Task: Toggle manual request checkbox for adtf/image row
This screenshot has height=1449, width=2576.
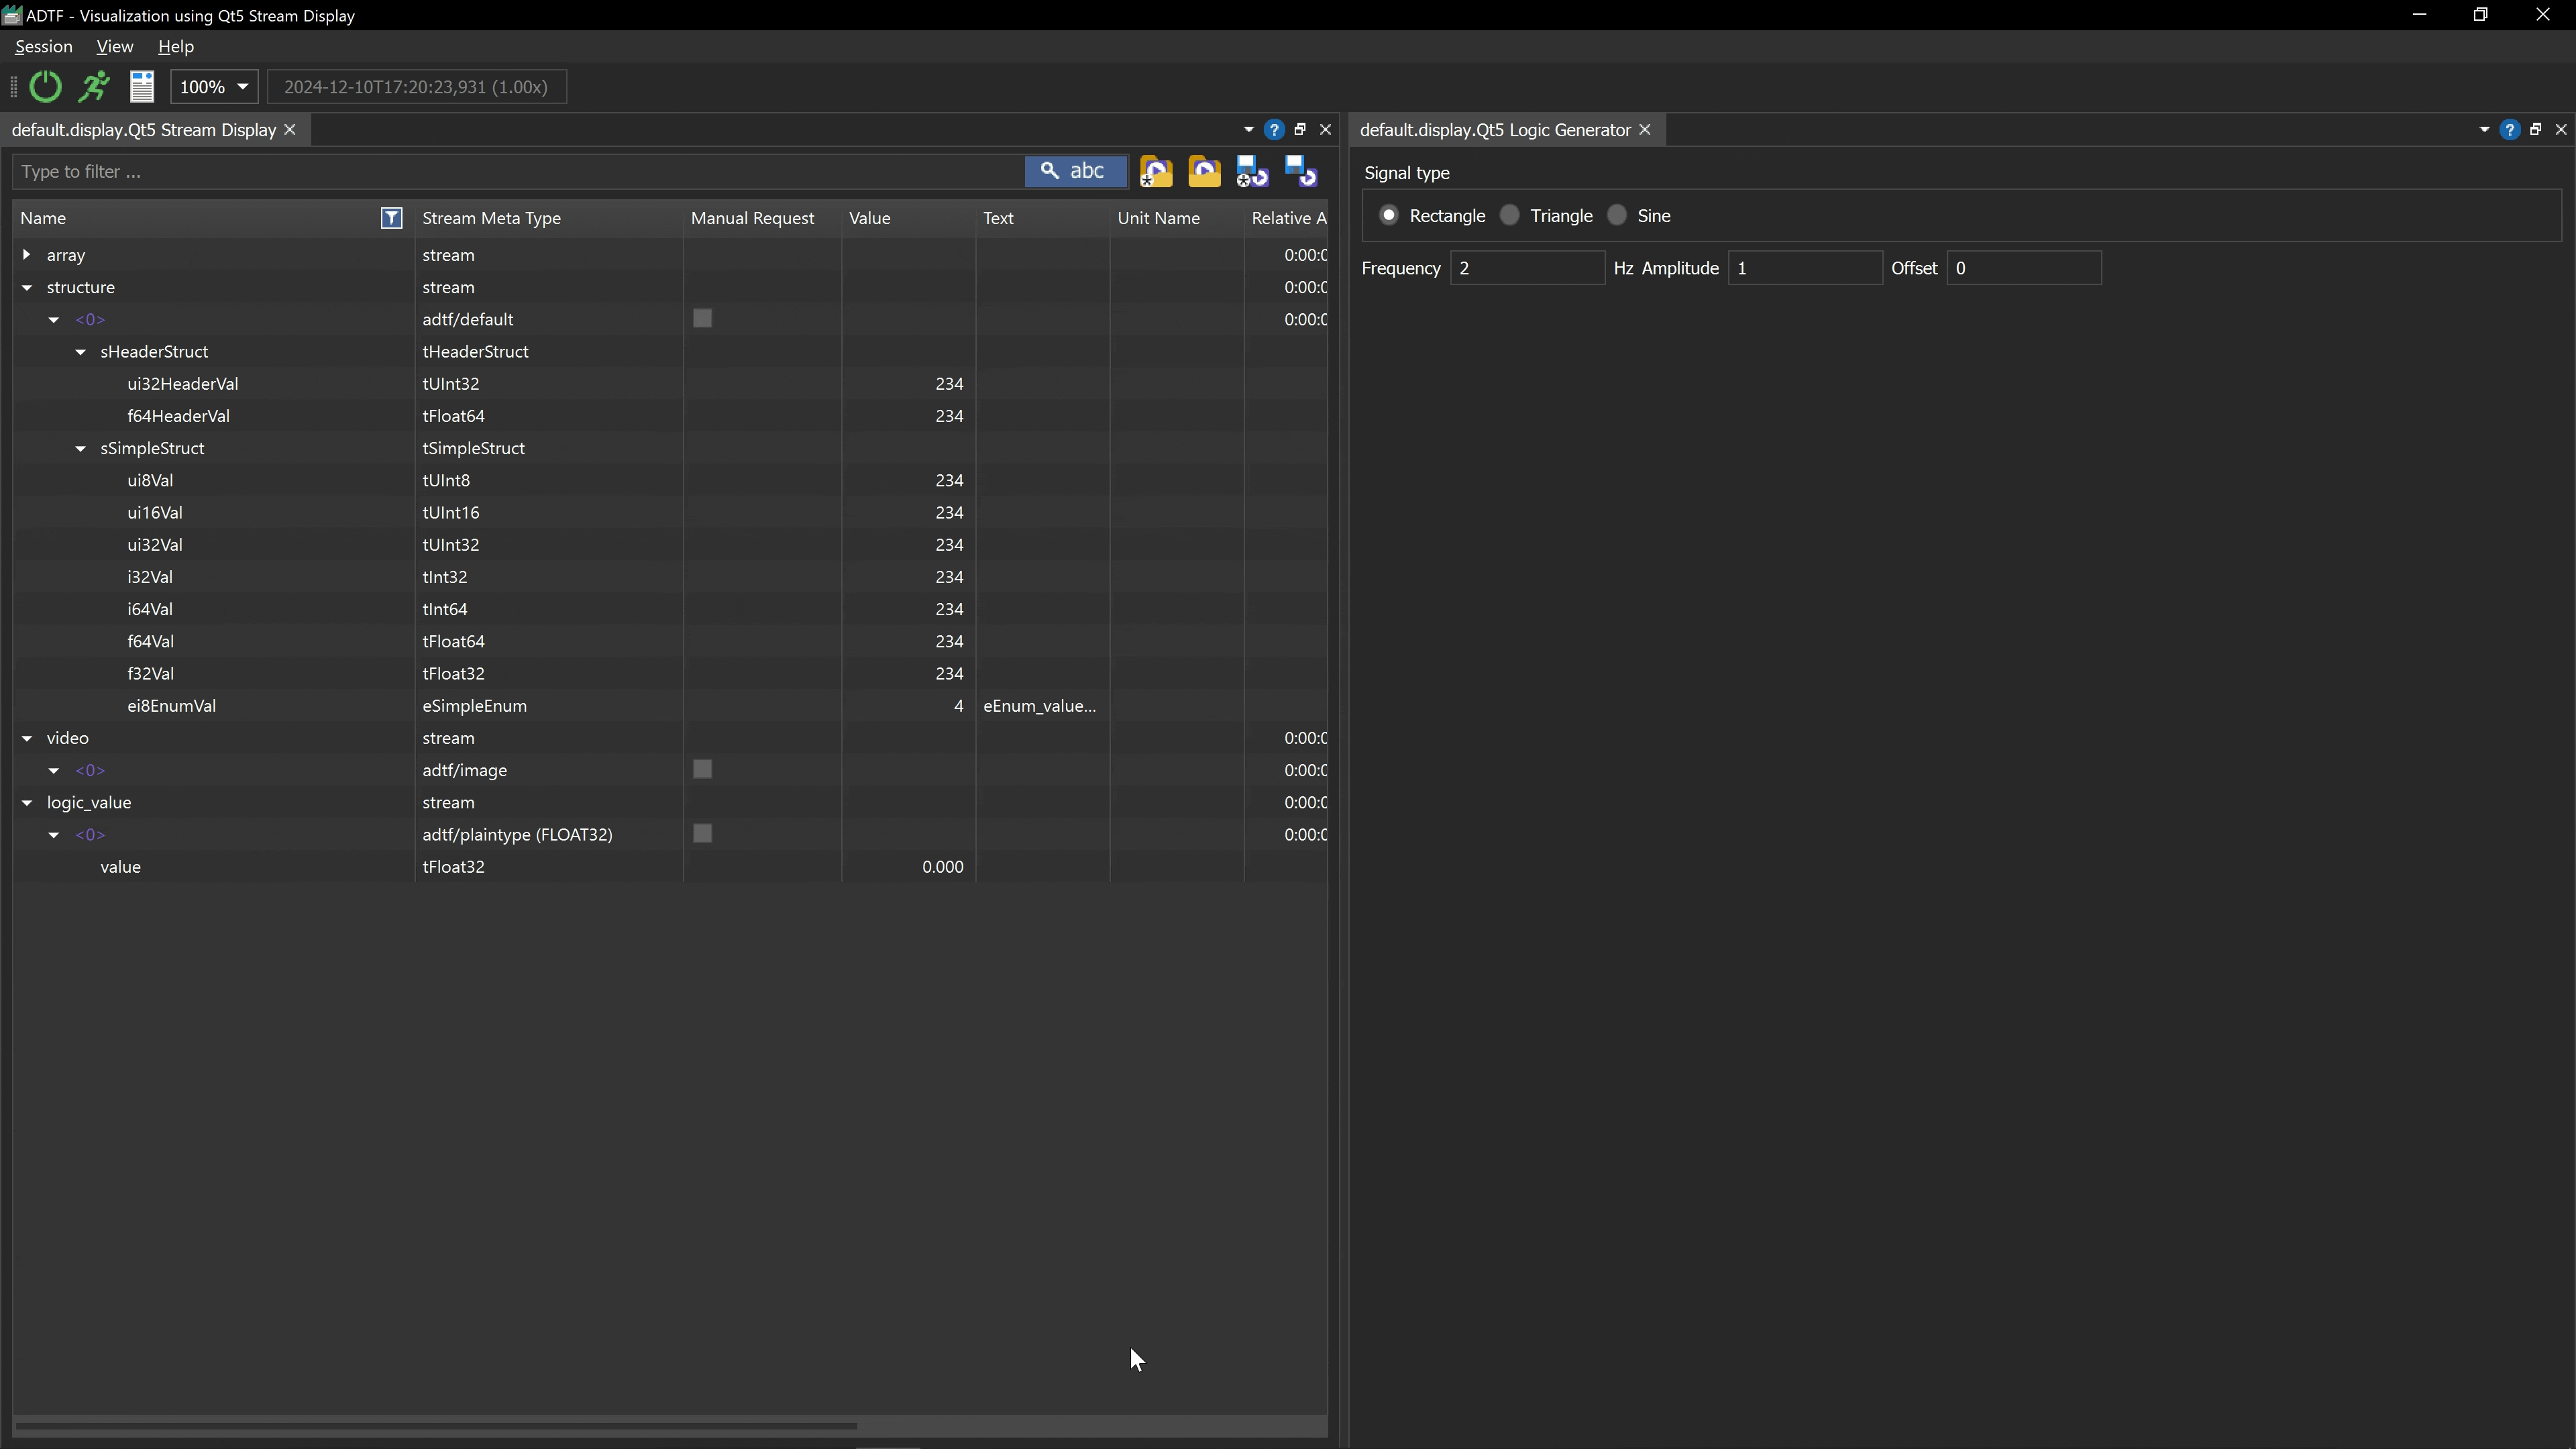Action: [703, 770]
